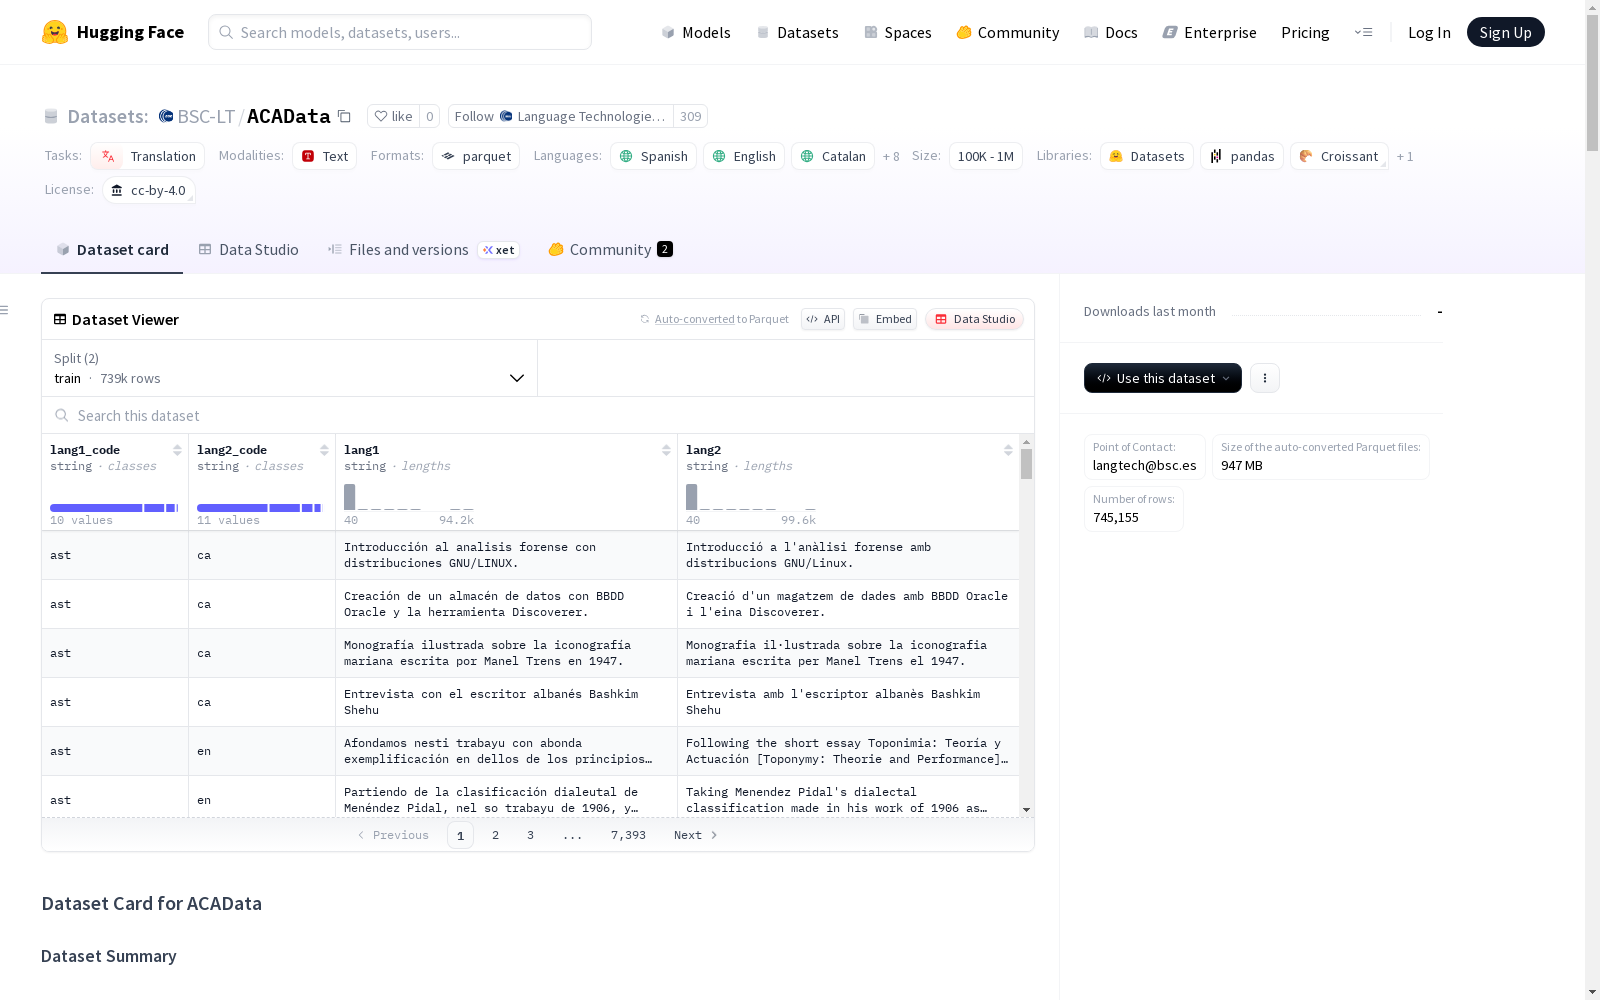Open the Docs menu item
This screenshot has height=1000, width=1600.
[1111, 32]
